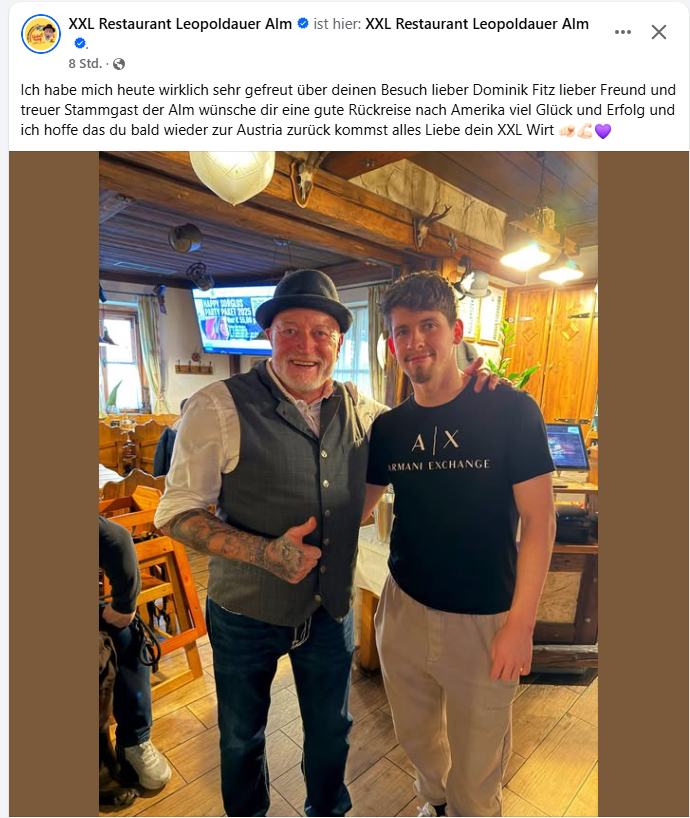This screenshot has height=818, width=690.
Task: Open the XXL Restaurant profile picture
Action: pyautogui.click(x=41, y=34)
